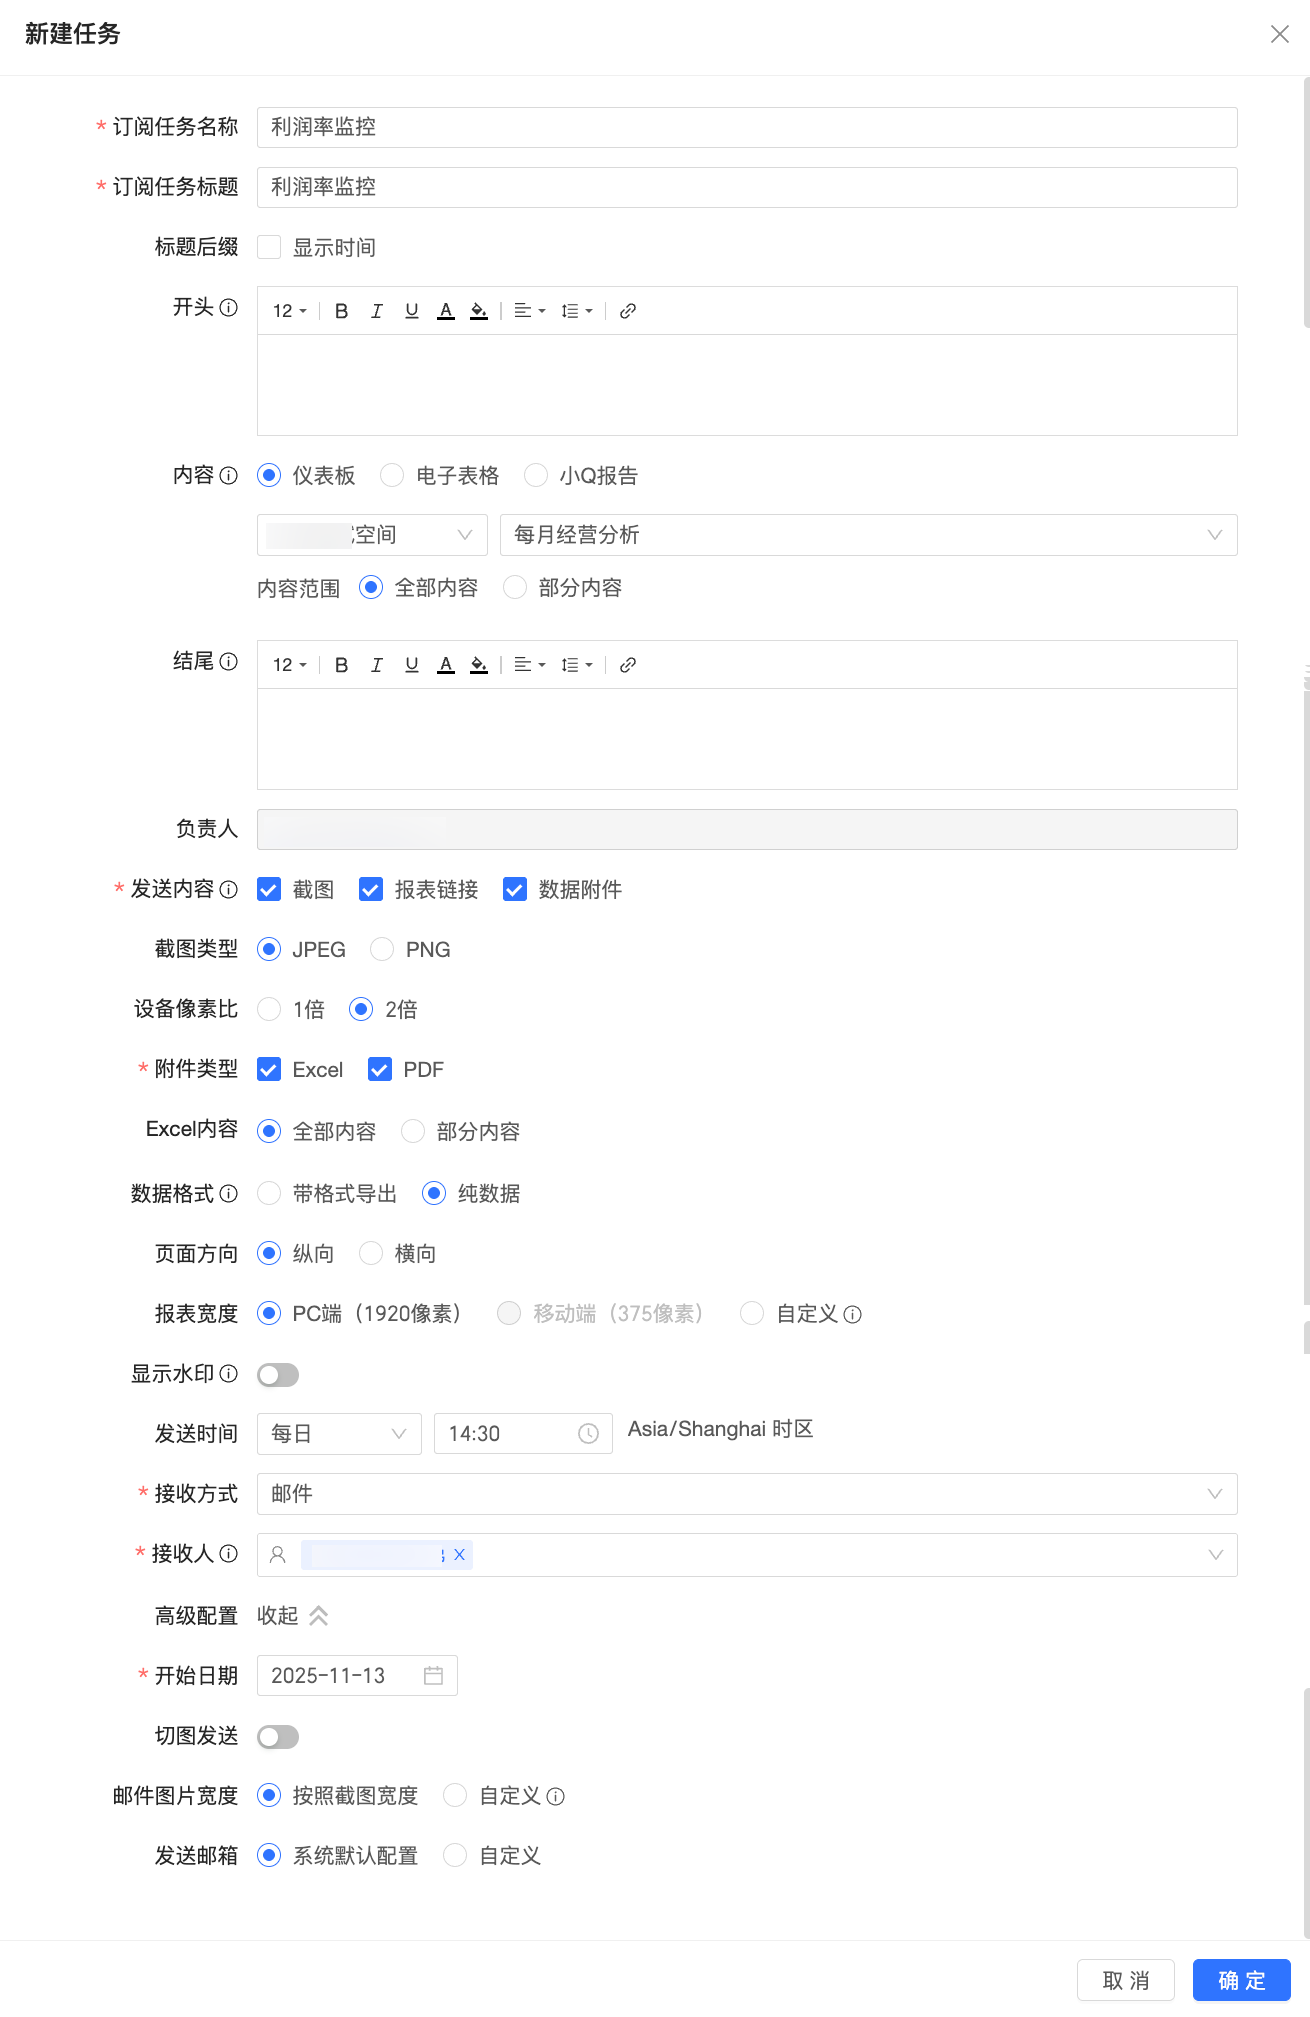1310x2017 pixels.
Task: Click Bold in the 结尾 editor toolbar
Action: point(341,665)
